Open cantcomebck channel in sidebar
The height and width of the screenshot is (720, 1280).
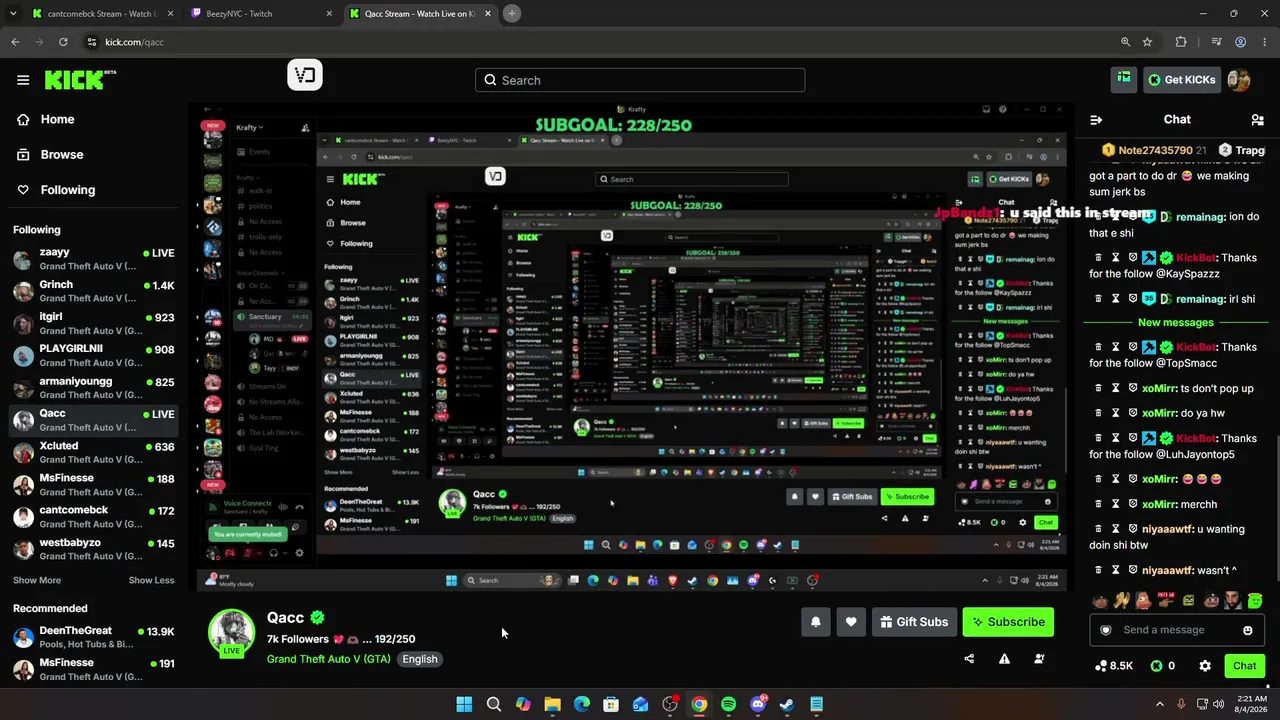pyautogui.click(x=94, y=517)
